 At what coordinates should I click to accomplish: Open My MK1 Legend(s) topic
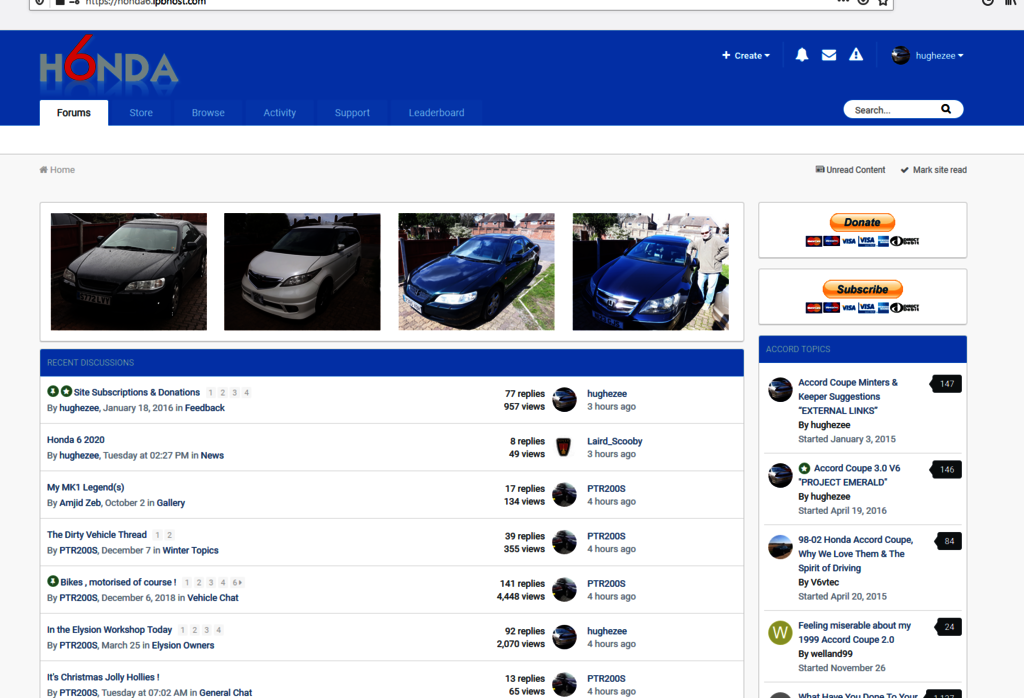86,487
